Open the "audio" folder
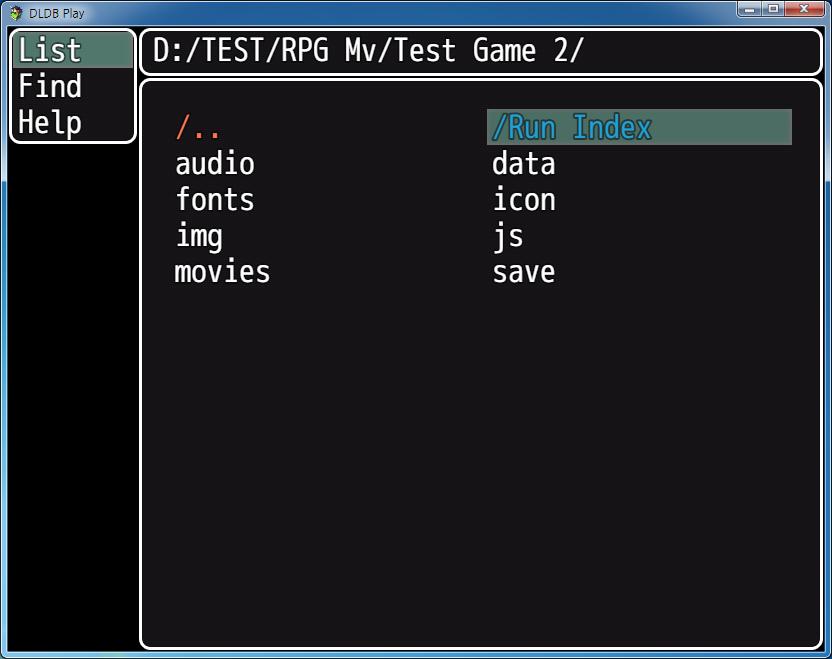Image resolution: width=832 pixels, height=659 pixels. (213, 163)
